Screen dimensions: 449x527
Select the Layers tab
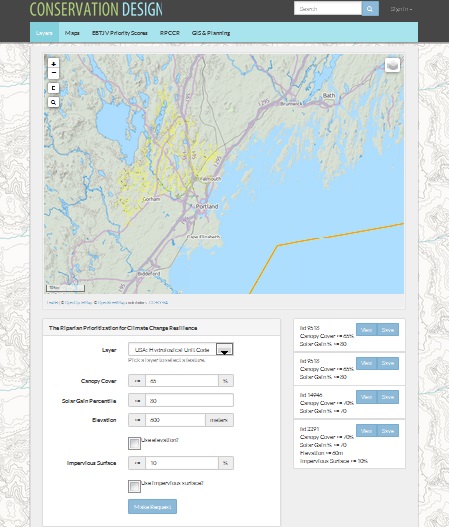[44, 33]
